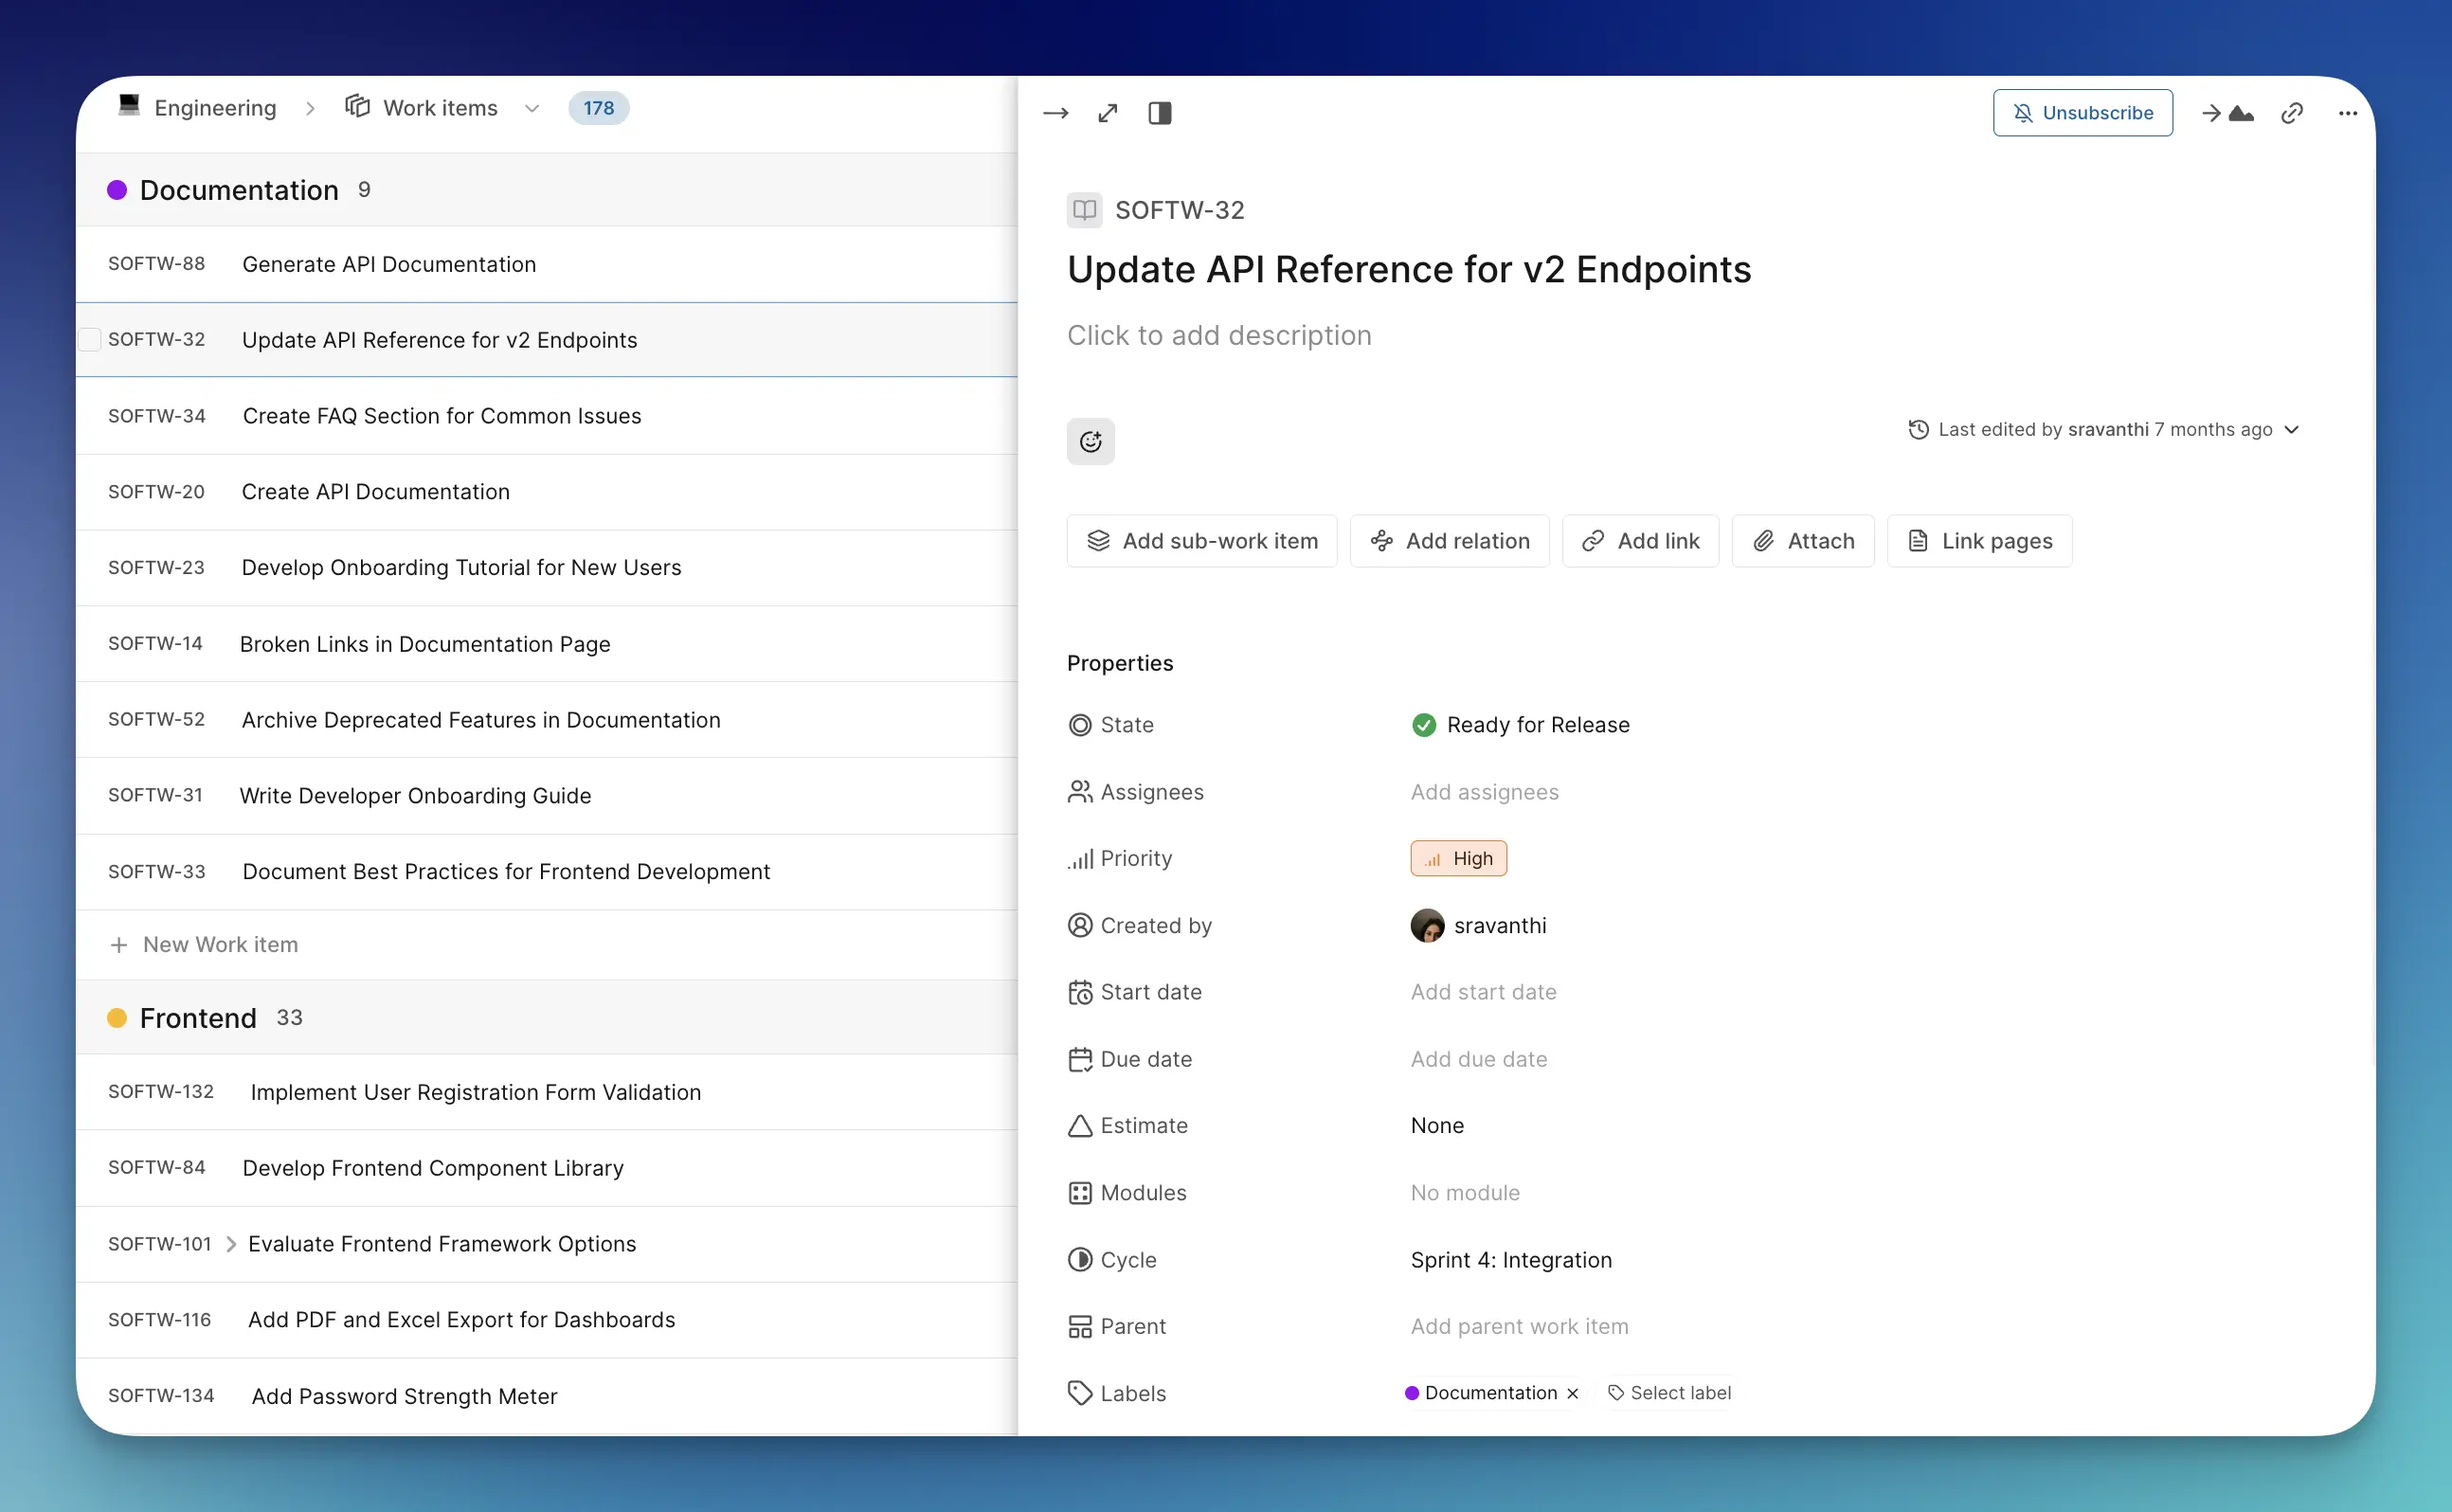
Task: Click the purple dot in Labels chip
Action: pyautogui.click(x=1412, y=1394)
